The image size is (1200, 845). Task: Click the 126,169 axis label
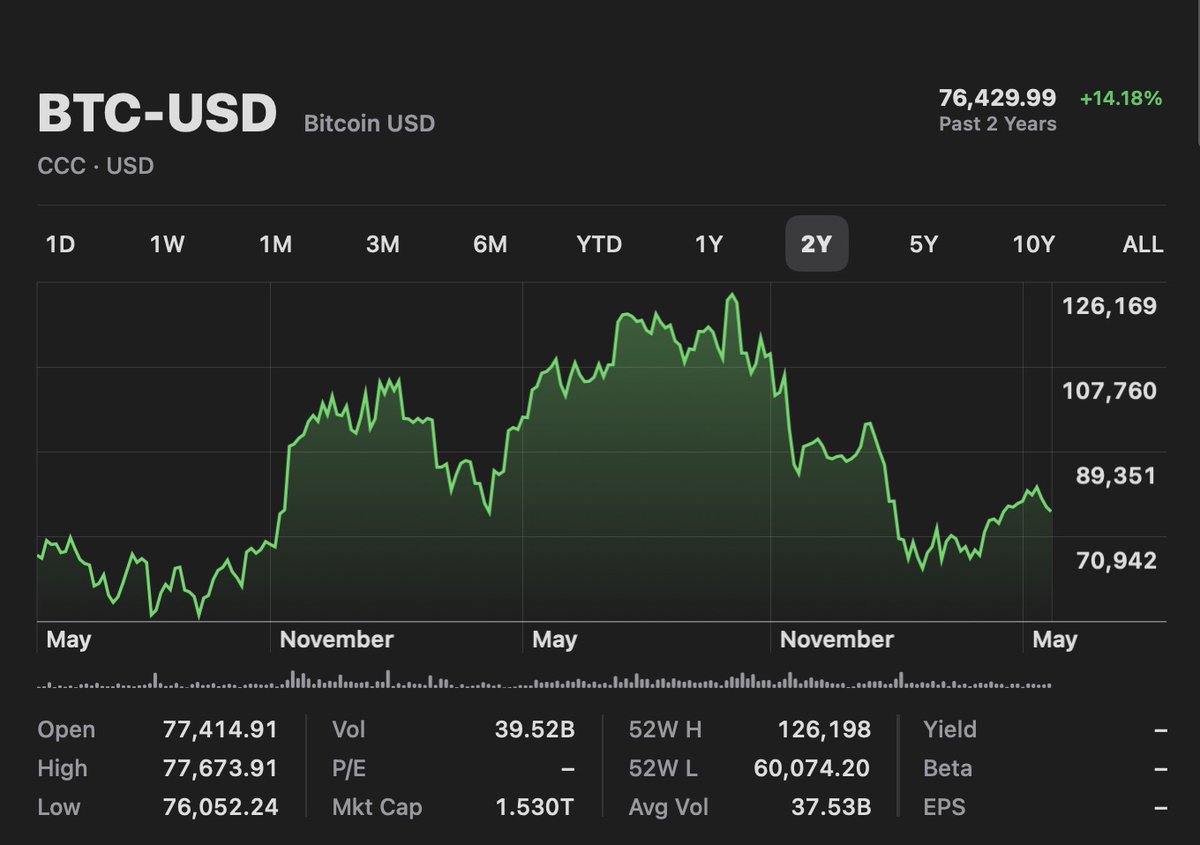1108,306
